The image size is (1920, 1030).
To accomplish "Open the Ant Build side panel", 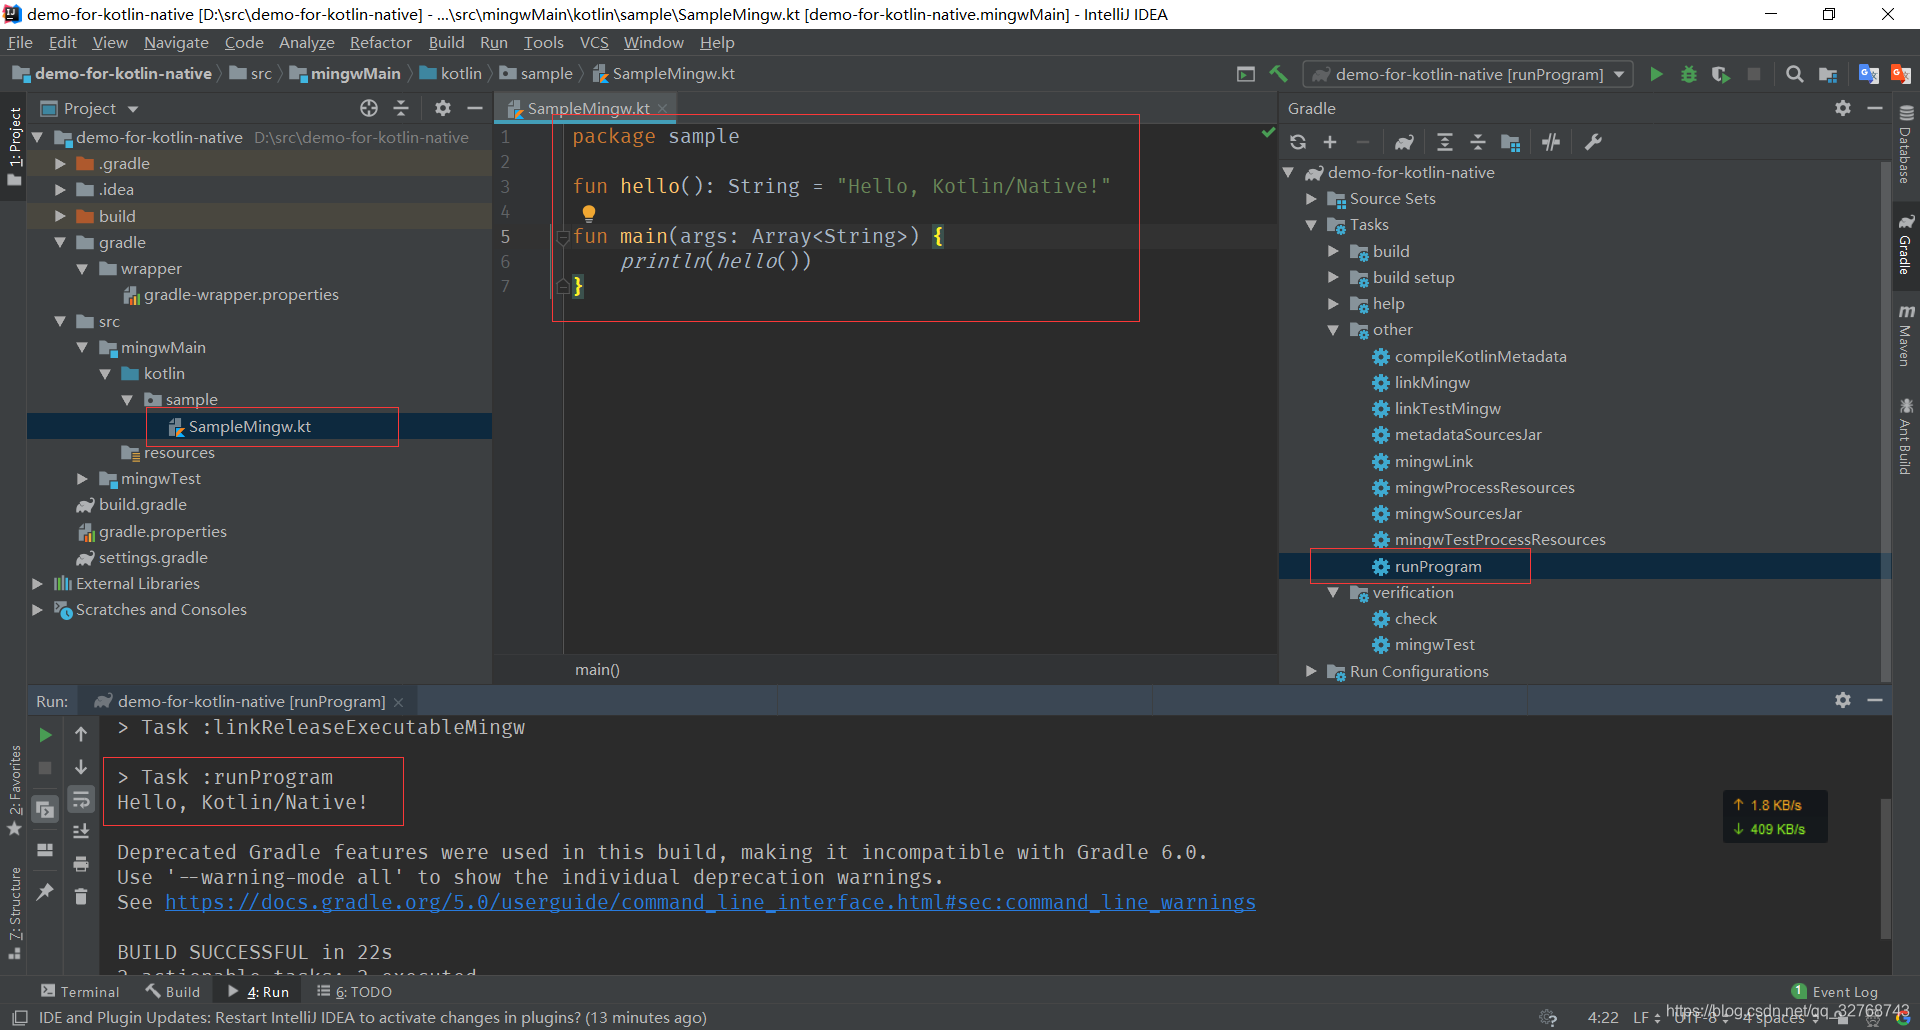I will click(x=1906, y=437).
